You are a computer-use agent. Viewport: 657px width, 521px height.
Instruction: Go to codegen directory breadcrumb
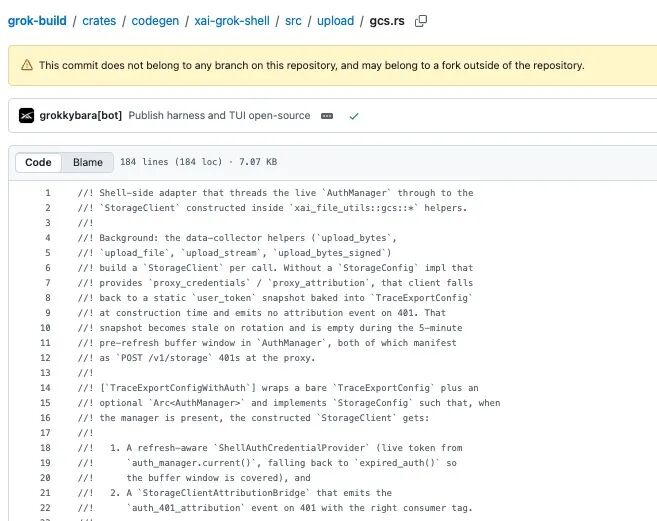[x=155, y=21]
